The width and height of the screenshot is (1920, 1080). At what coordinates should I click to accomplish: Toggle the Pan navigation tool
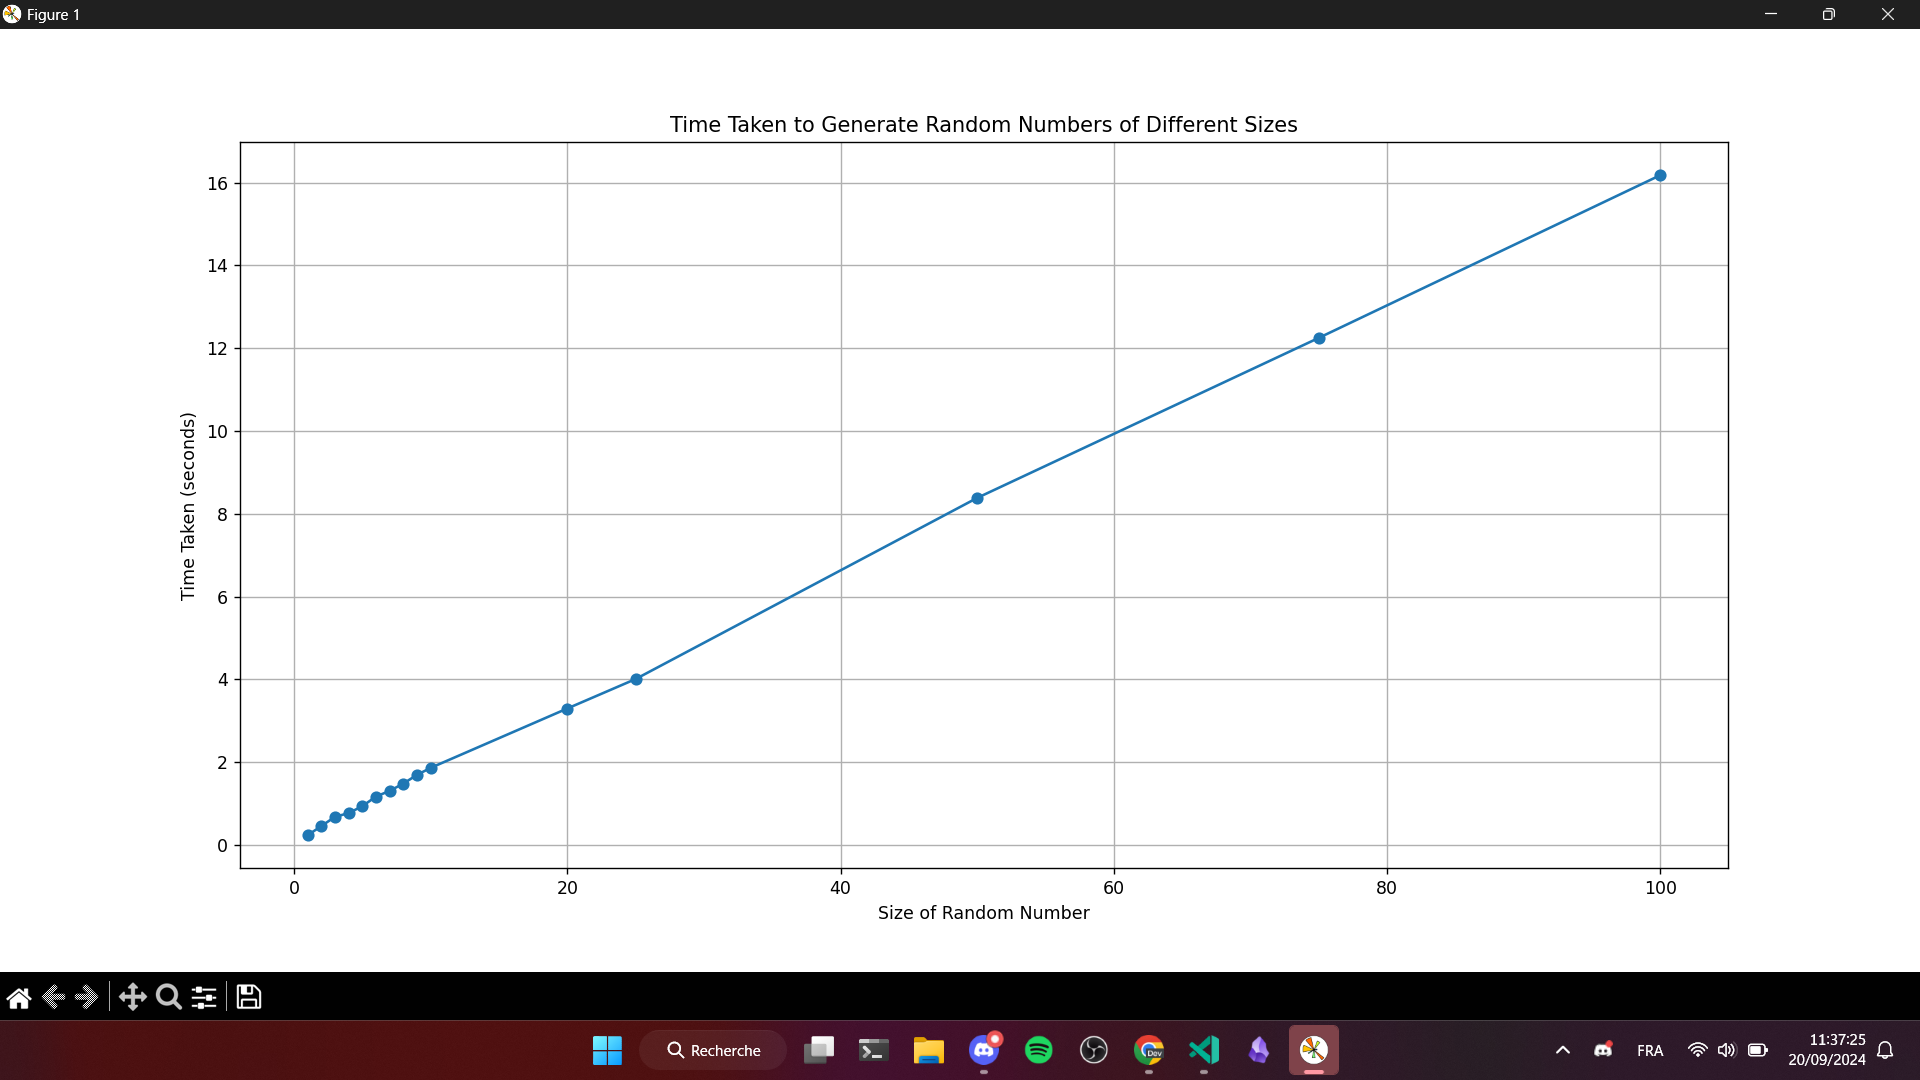pyautogui.click(x=132, y=997)
